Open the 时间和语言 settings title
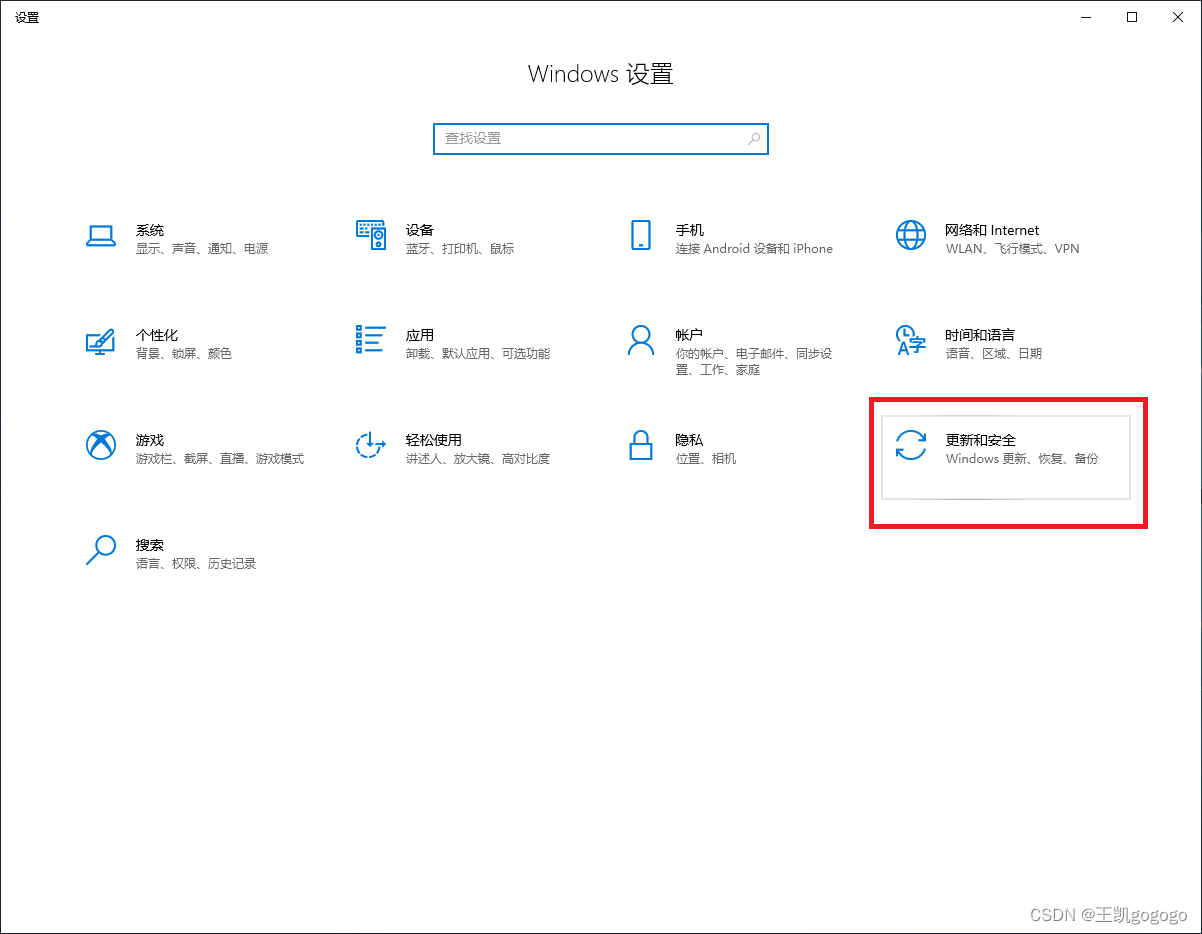Screen dimensions: 1202x934 coord(981,335)
